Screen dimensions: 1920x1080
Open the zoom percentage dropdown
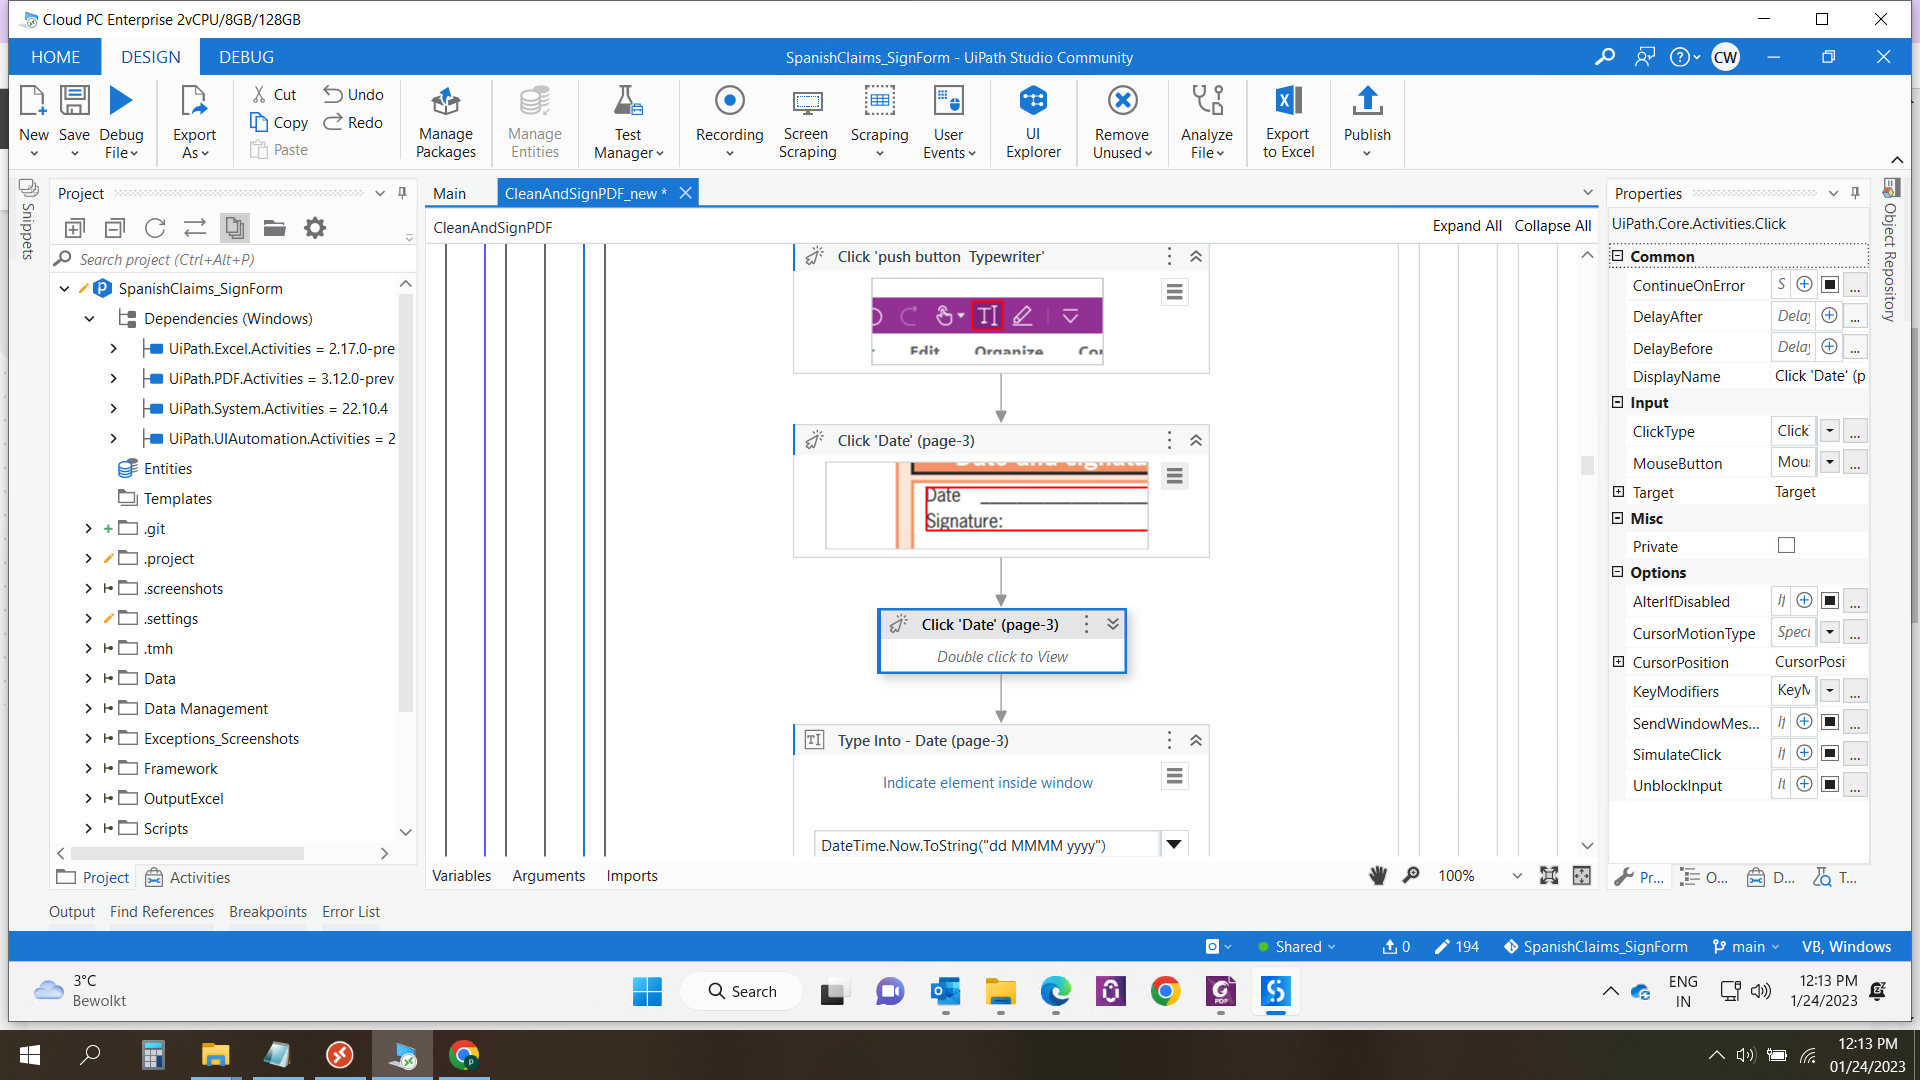tap(1516, 876)
